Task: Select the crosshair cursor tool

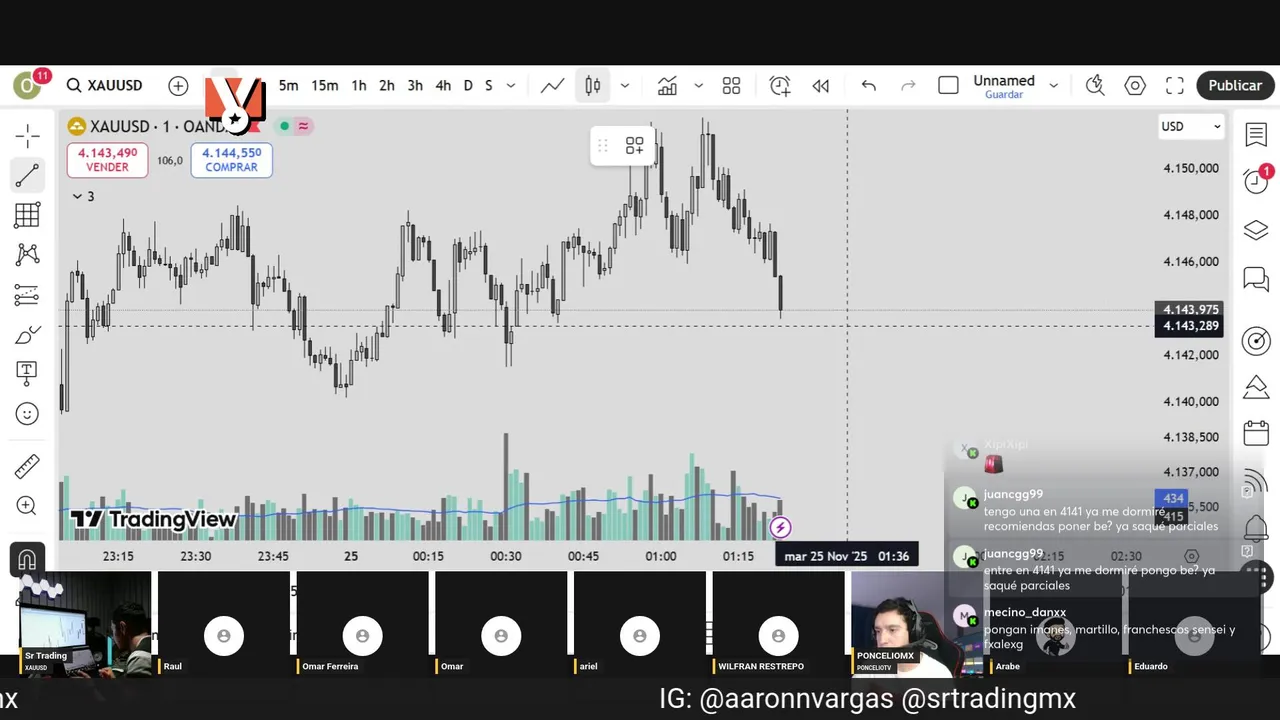Action: click(x=27, y=135)
